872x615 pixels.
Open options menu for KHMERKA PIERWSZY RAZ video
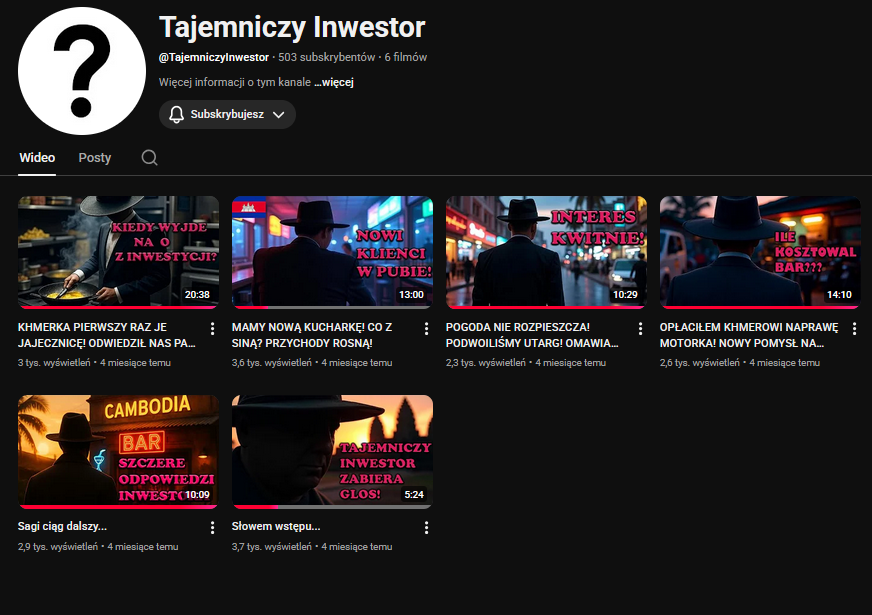point(212,329)
